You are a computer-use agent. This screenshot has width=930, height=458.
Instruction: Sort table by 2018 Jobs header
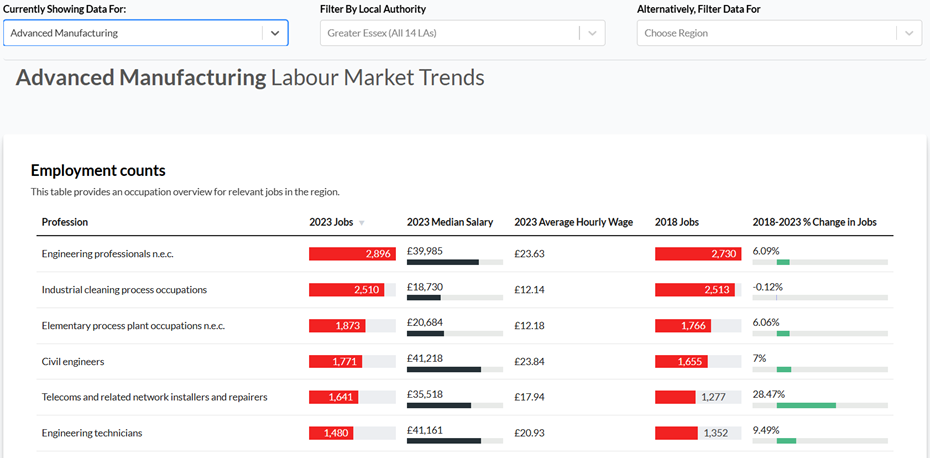click(677, 222)
